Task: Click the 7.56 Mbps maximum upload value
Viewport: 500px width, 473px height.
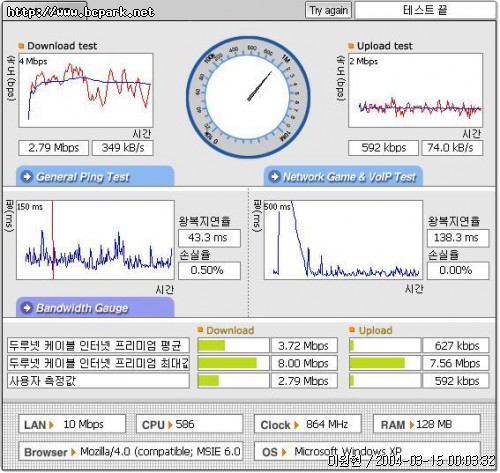Action: [x=456, y=363]
